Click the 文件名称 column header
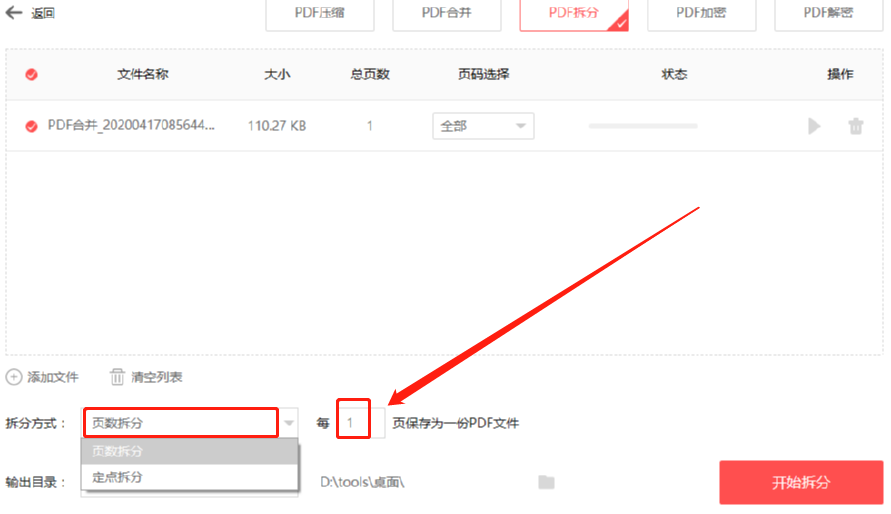This screenshot has height=514, width=891. point(143,74)
